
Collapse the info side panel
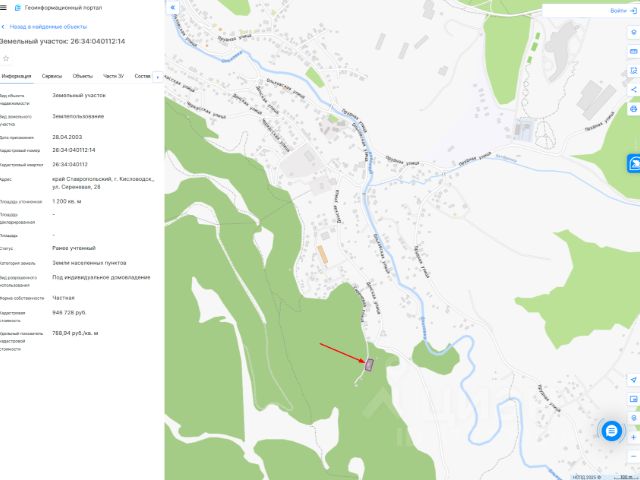[x=173, y=7]
